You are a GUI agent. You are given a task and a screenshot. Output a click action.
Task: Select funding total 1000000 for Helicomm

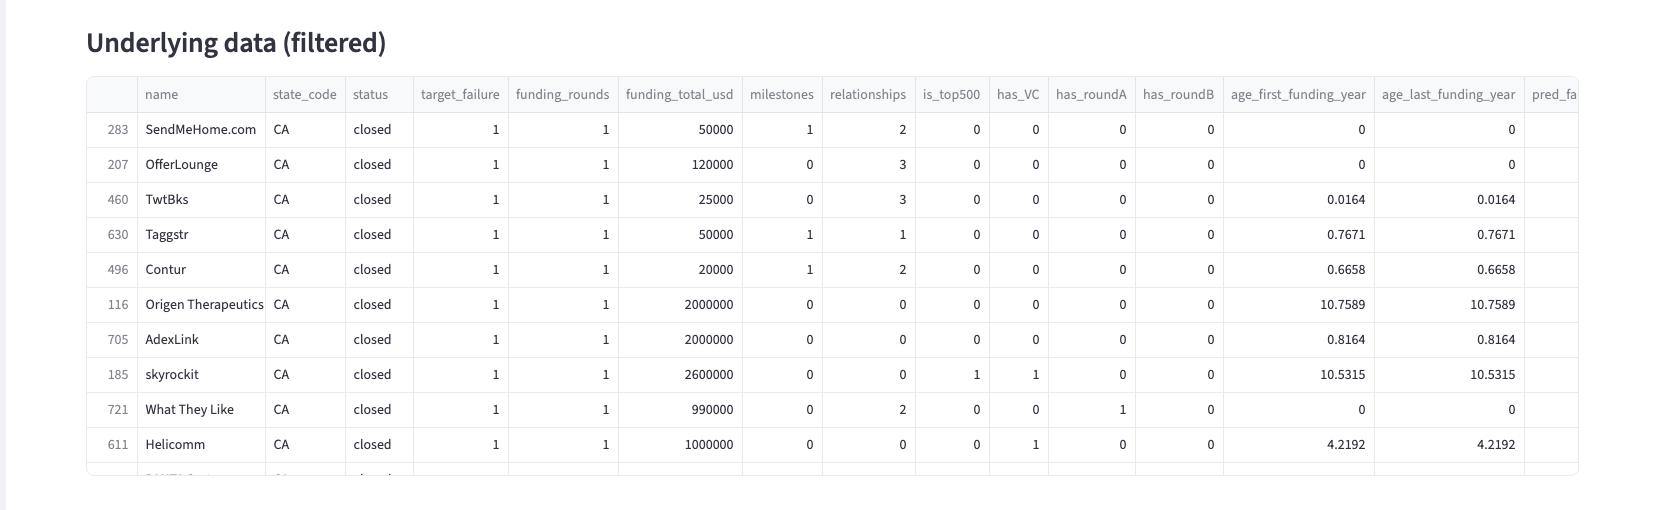coord(680,445)
